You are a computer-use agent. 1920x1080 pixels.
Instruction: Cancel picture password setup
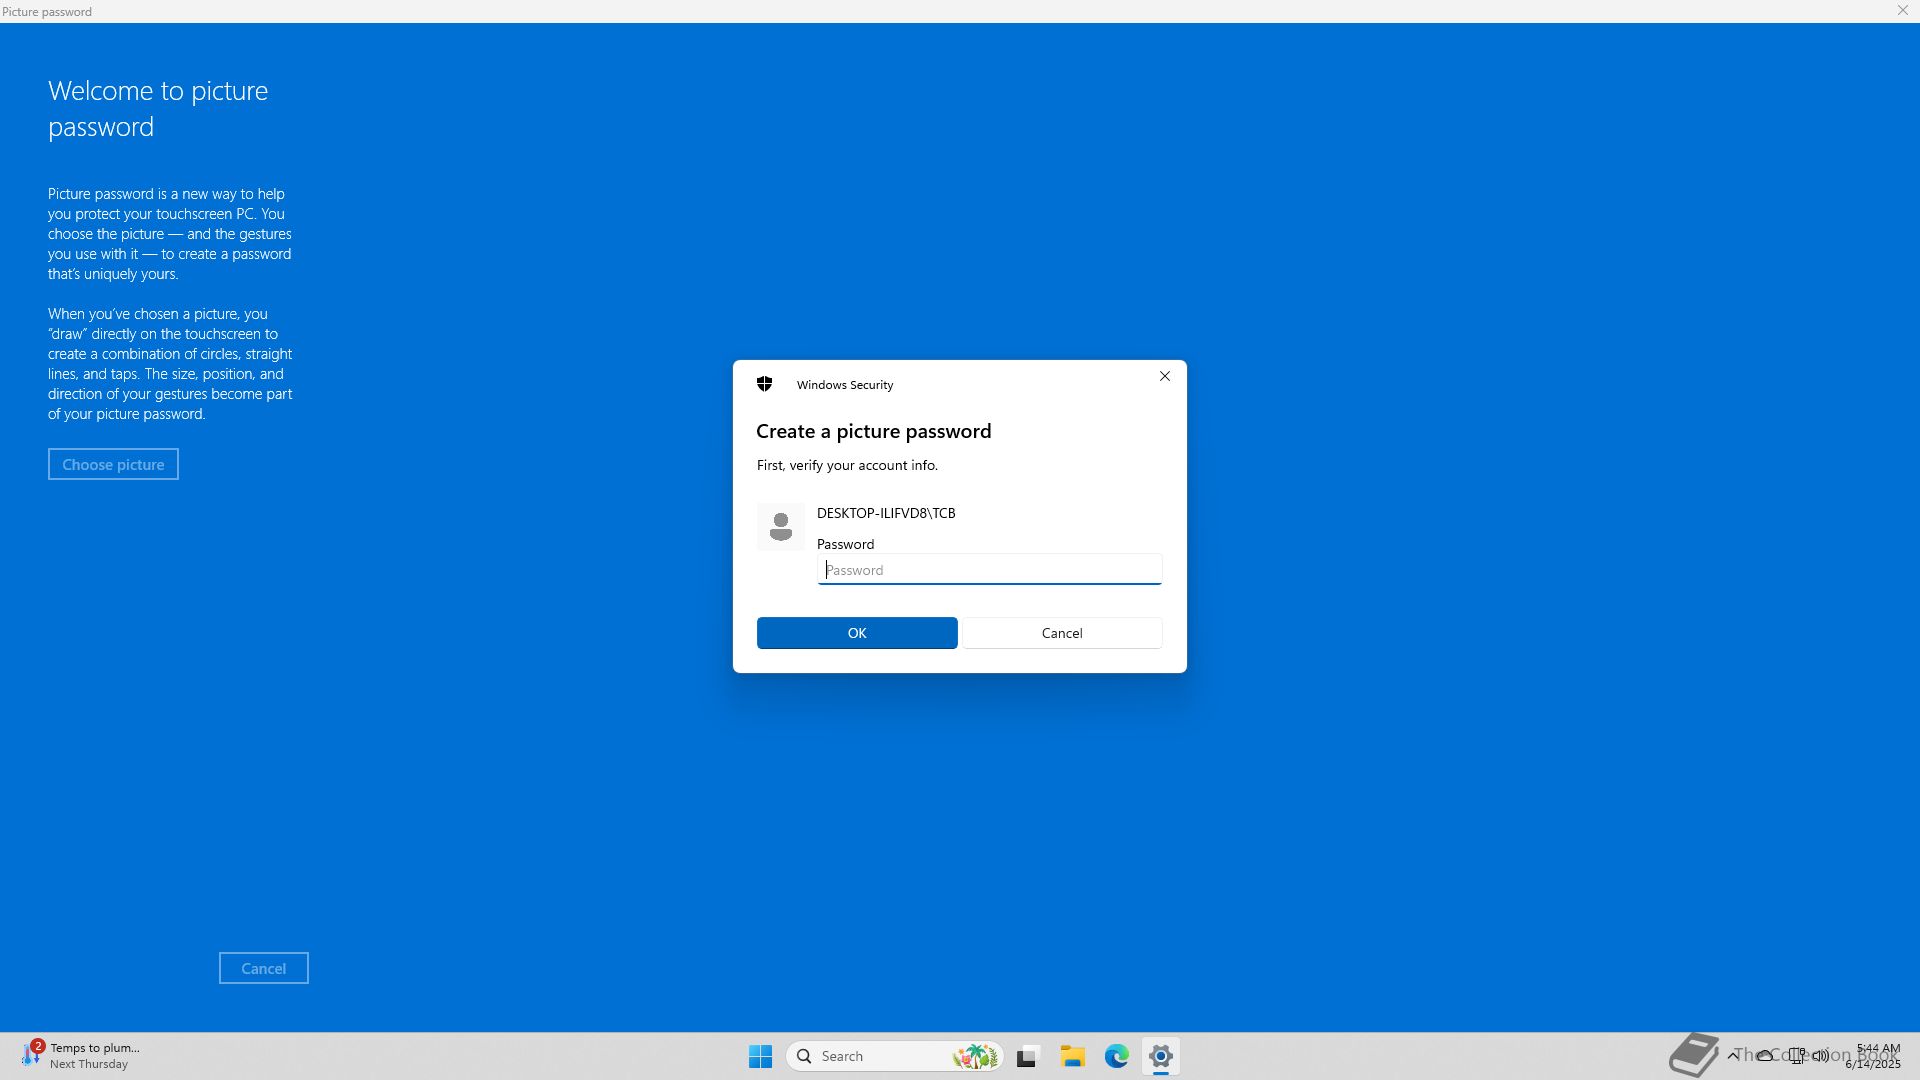coord(263,968)
